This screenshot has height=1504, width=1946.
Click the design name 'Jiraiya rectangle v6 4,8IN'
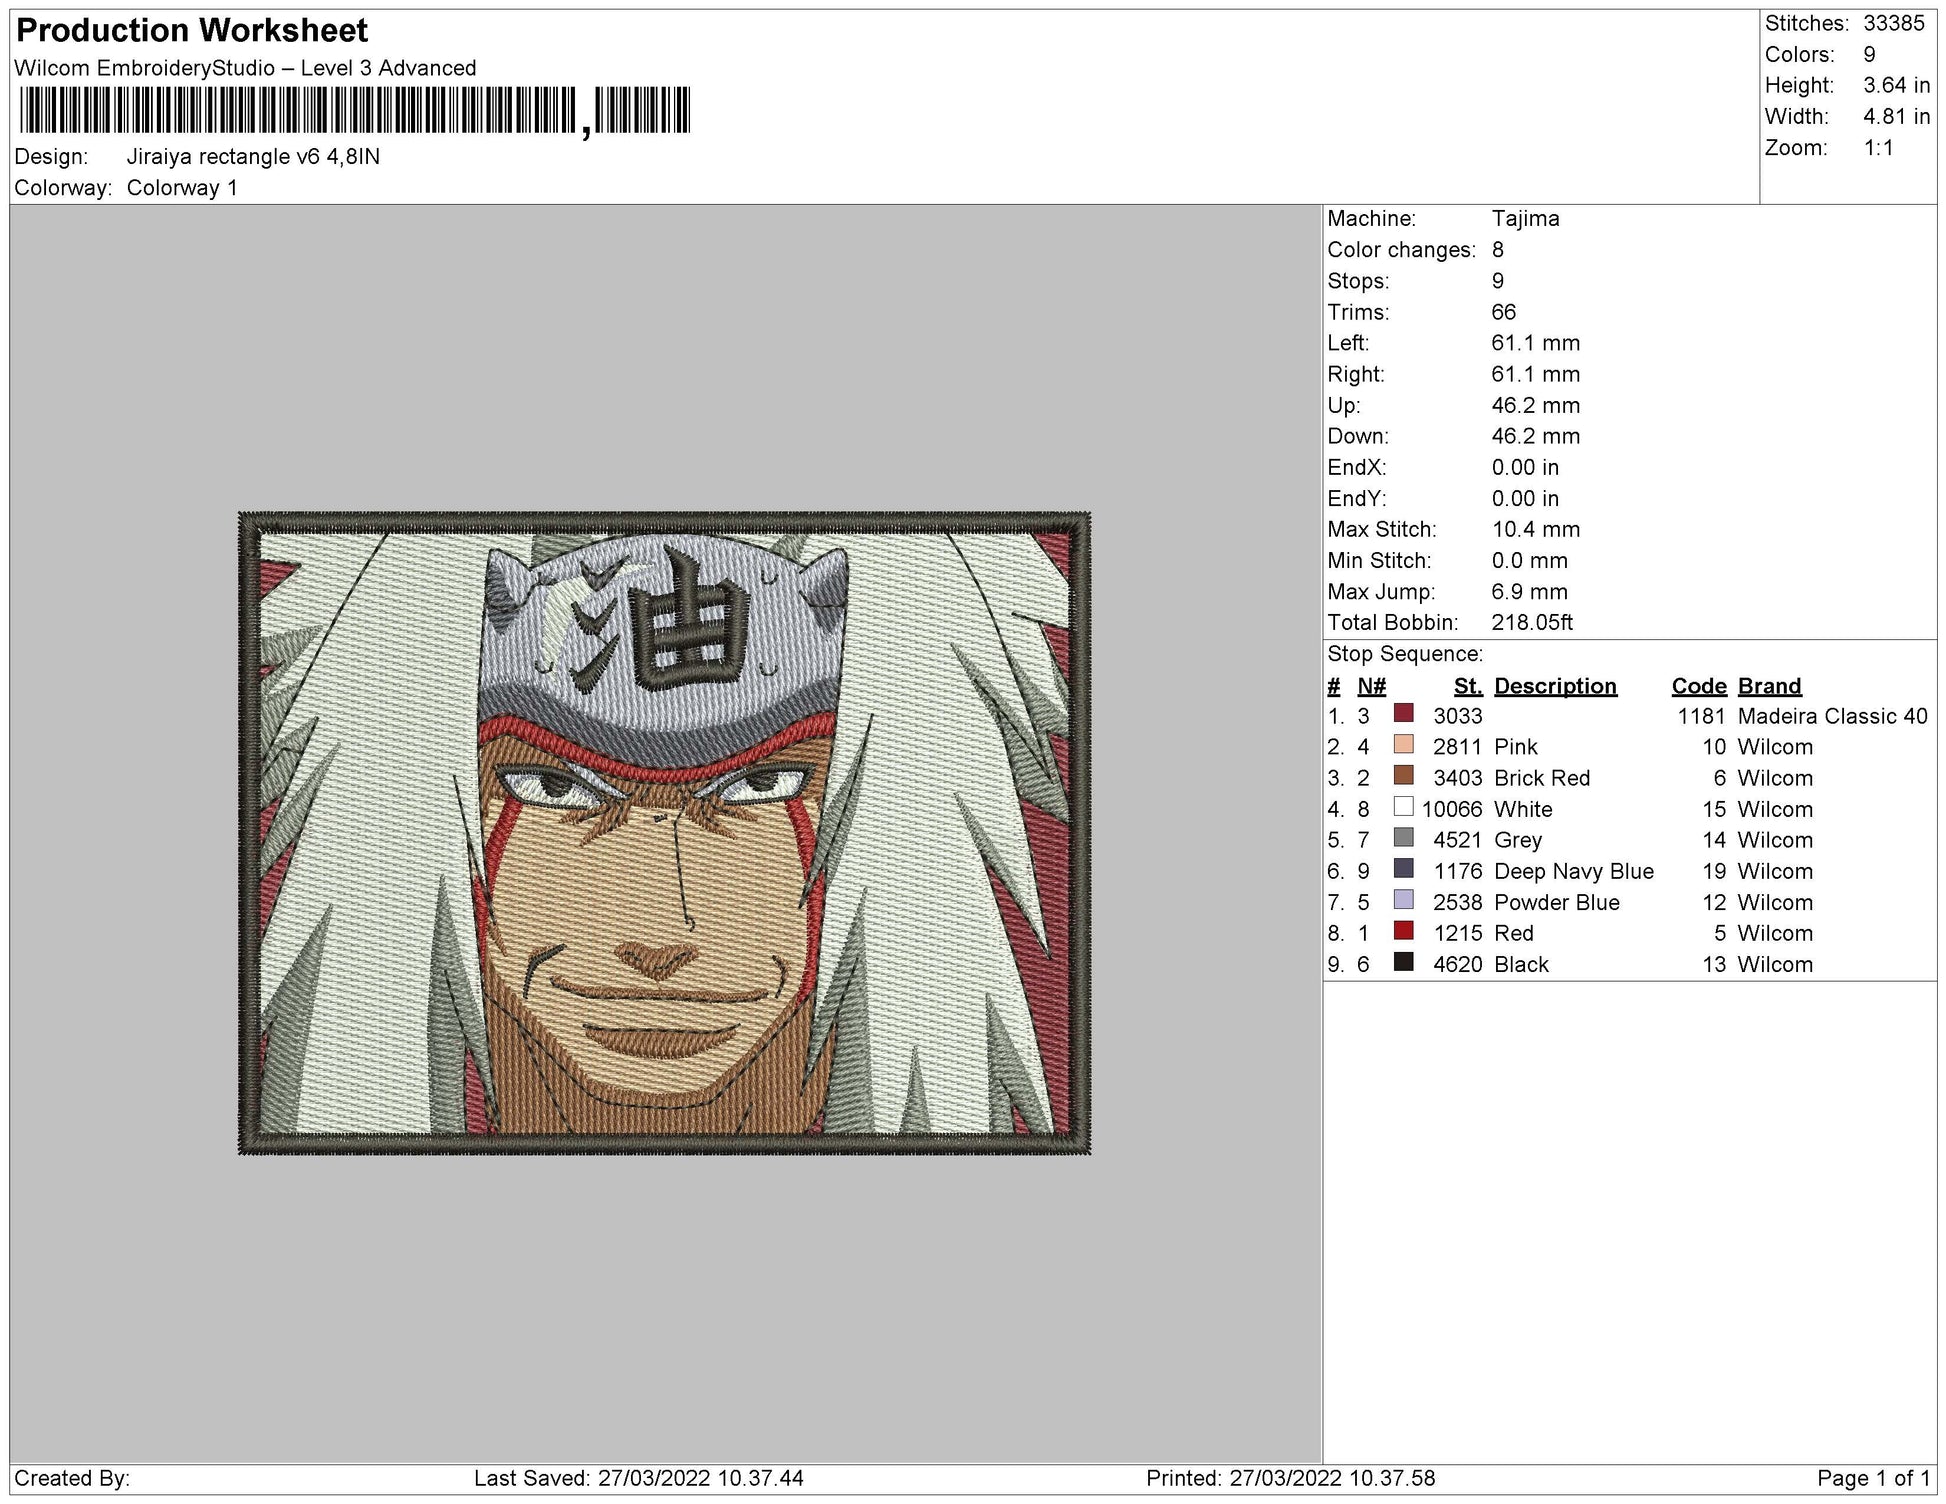(253, 157)
